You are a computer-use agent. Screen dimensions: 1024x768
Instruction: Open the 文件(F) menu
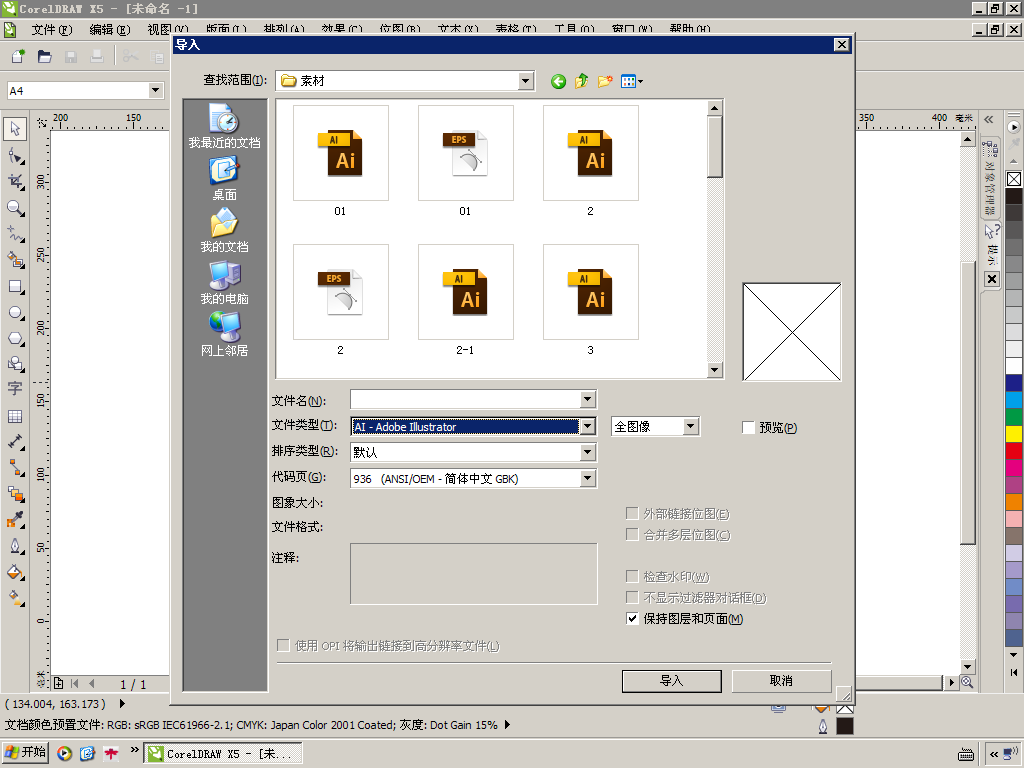[52, 29]
